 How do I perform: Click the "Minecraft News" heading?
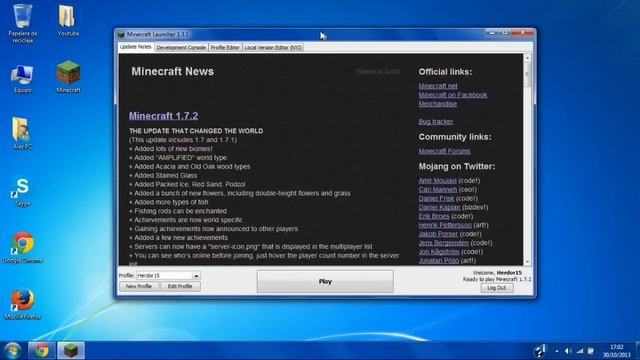(x=173, y=71)
